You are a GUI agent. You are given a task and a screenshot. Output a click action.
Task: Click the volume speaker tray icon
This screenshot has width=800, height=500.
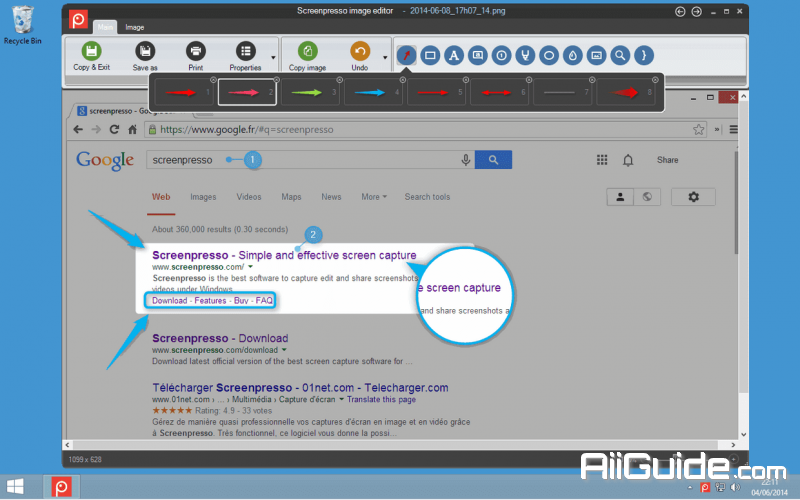(x=735, y=488)
